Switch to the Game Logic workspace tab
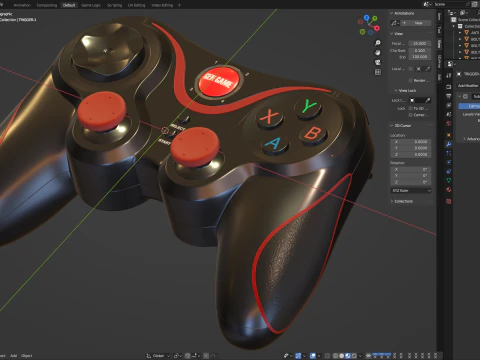This screenshot has width=480, height=360. point(91,5)
